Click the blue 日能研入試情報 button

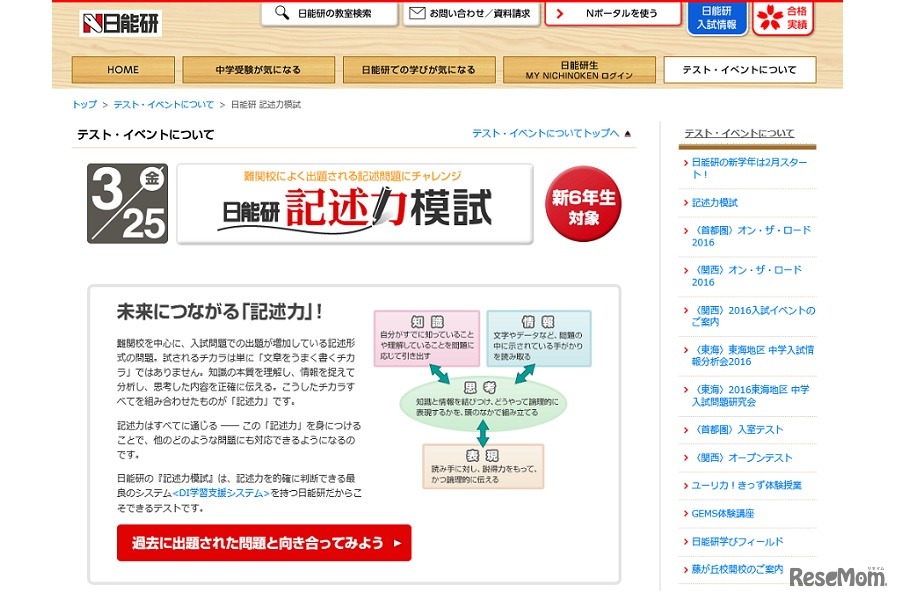(x=721, y=18)
